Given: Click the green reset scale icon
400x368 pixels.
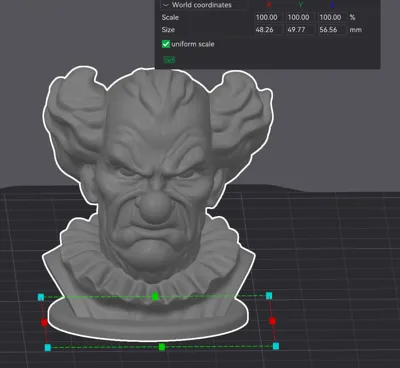Looking at the screenshot, I should pos(169,60).
